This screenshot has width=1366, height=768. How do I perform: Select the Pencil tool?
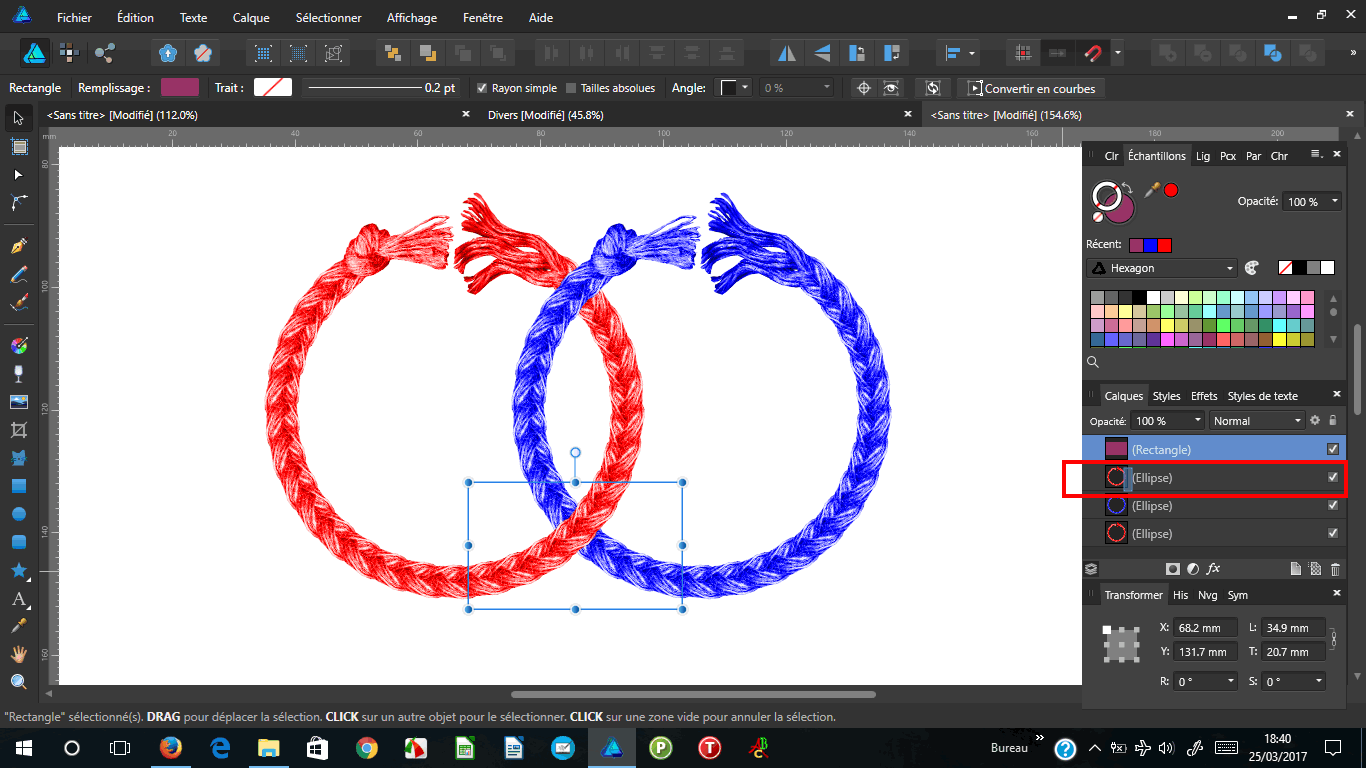point(18,274)
